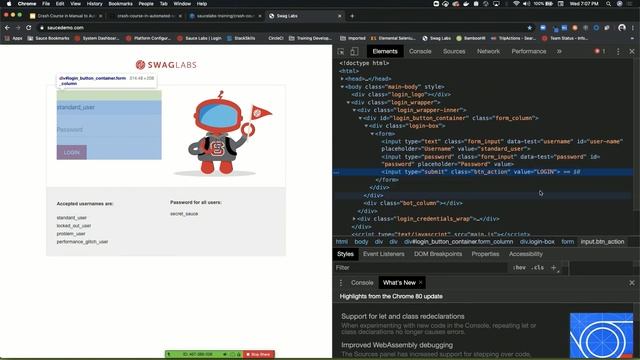Select the login_logo div line
The height and width of the screenshot is (360, 640).
tap(401, 94)
